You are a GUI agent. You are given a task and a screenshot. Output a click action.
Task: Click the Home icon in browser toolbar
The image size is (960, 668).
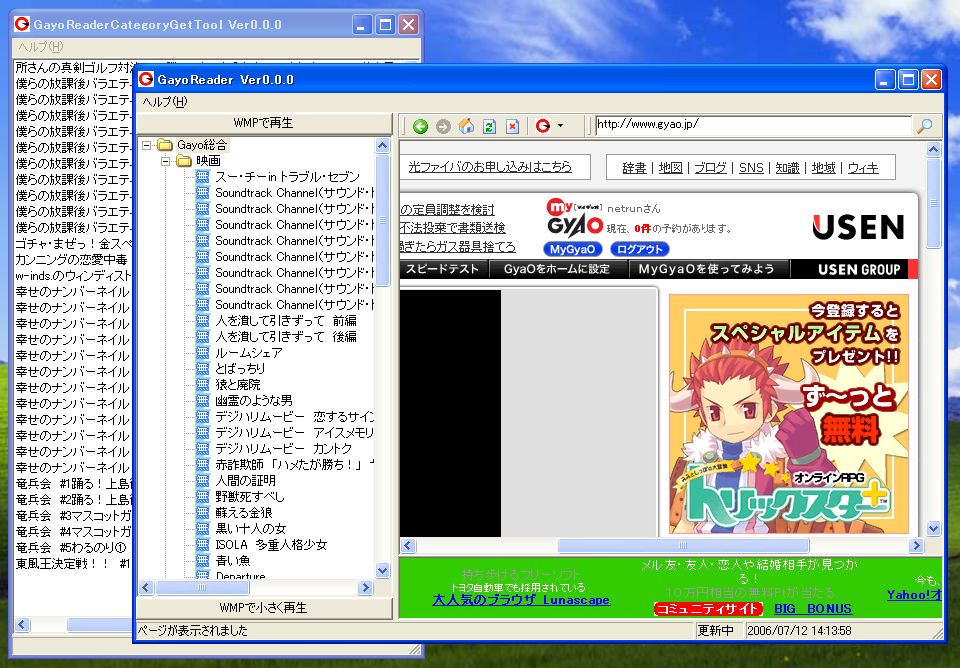coord(467,126)
